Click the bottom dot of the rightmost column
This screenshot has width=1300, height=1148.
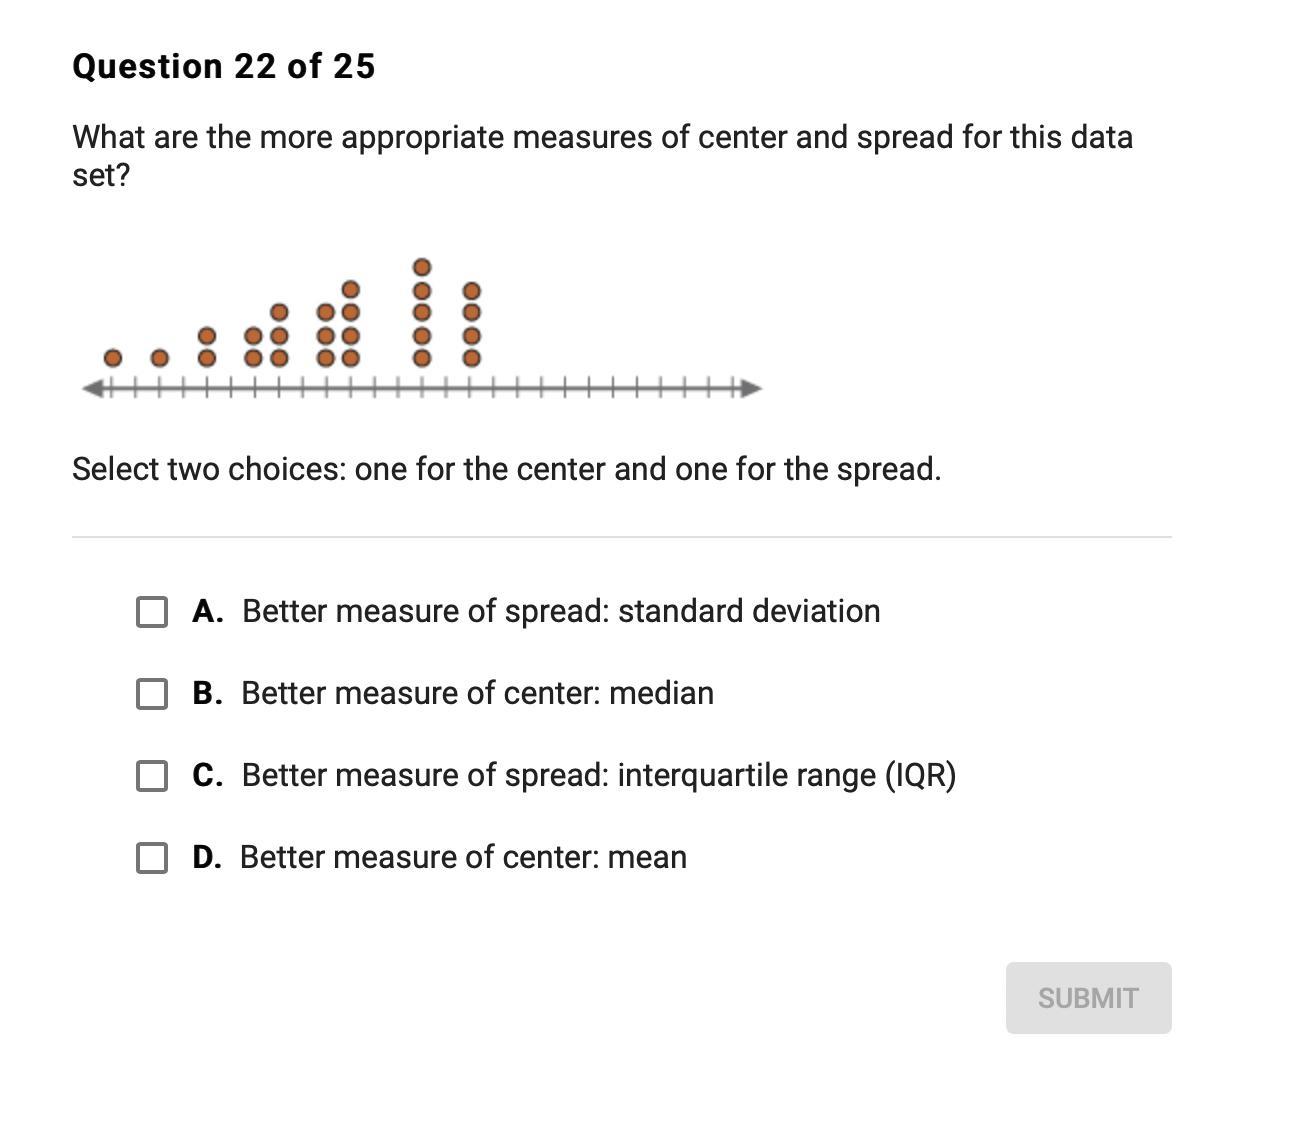pyautogui.click(x=472, y=357)
